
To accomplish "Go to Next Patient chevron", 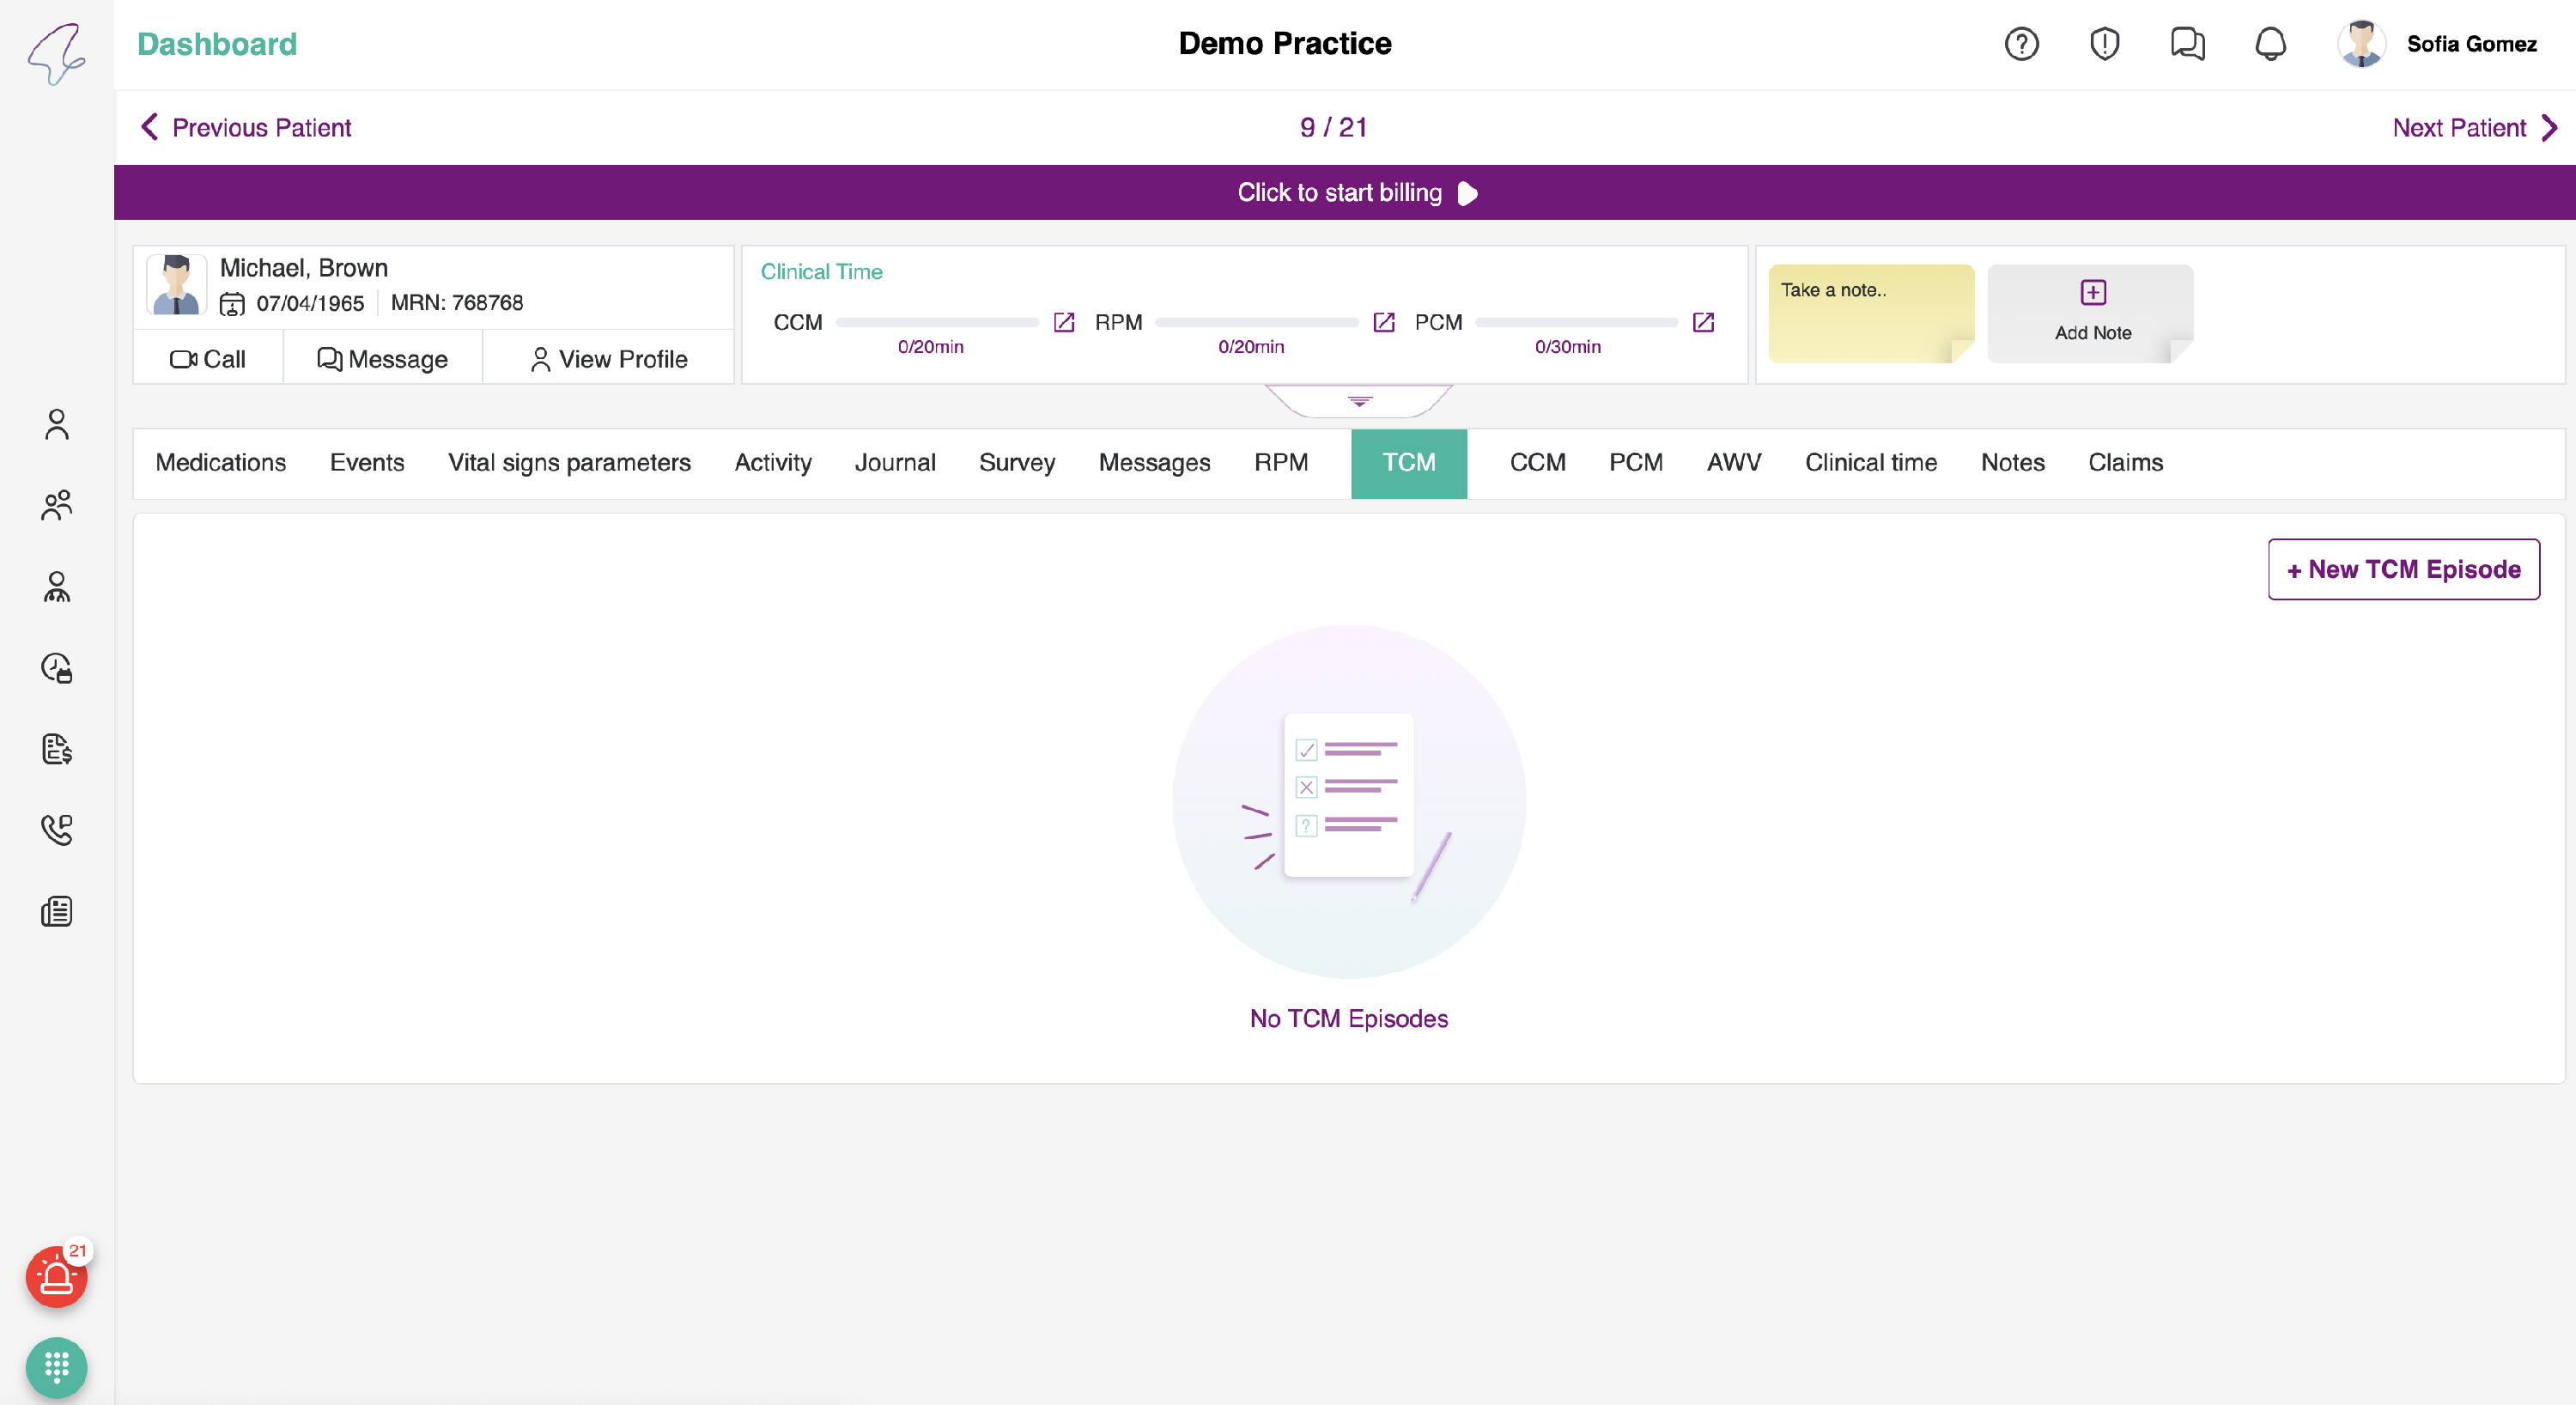I will point(2549,128).
